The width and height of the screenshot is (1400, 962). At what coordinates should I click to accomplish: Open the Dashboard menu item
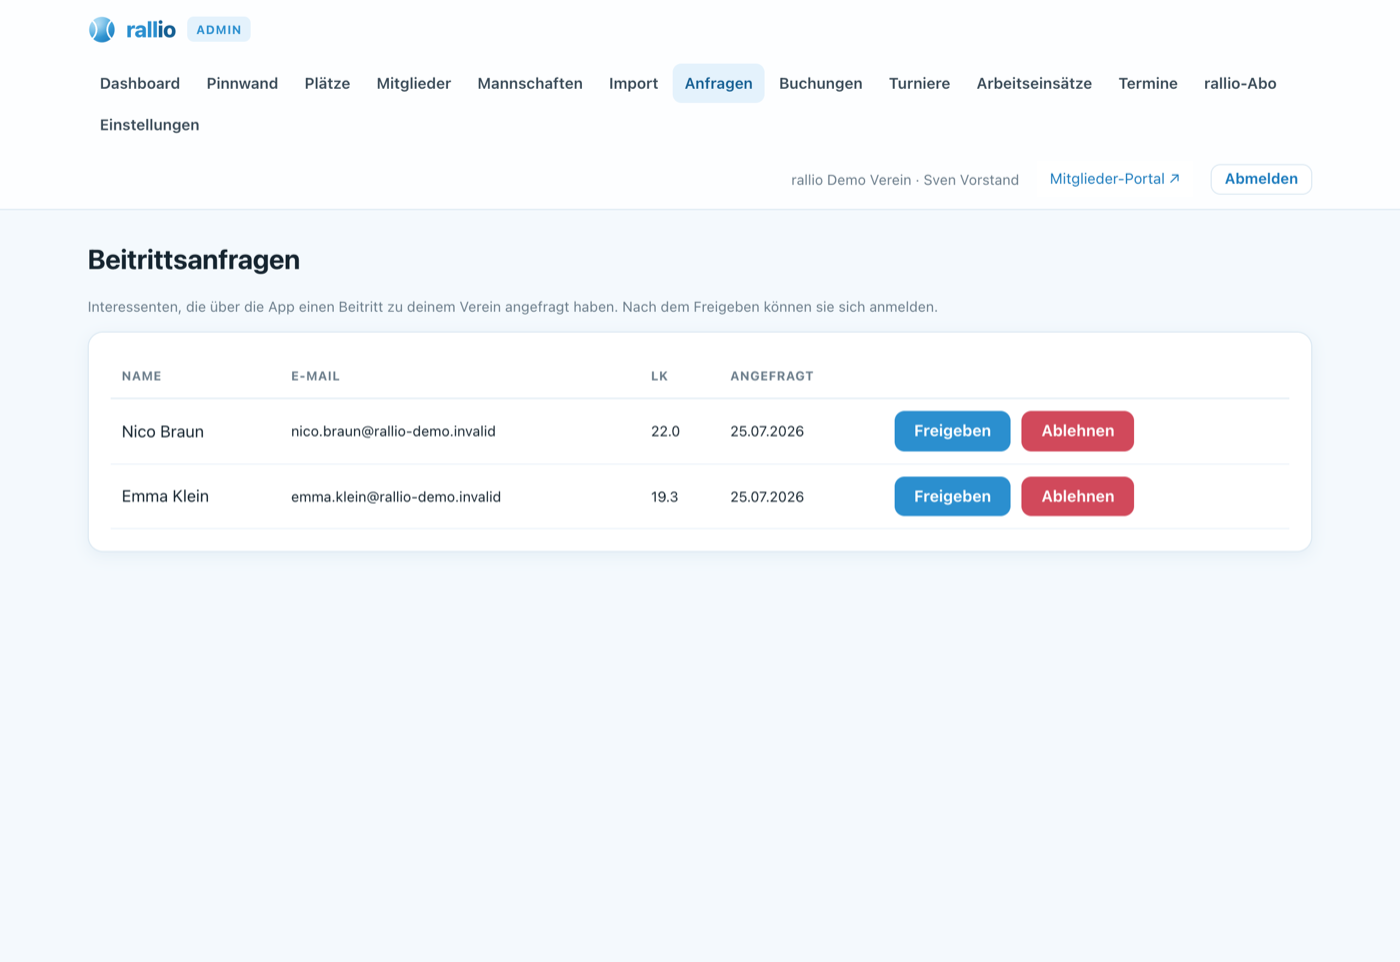click(140, 84)
